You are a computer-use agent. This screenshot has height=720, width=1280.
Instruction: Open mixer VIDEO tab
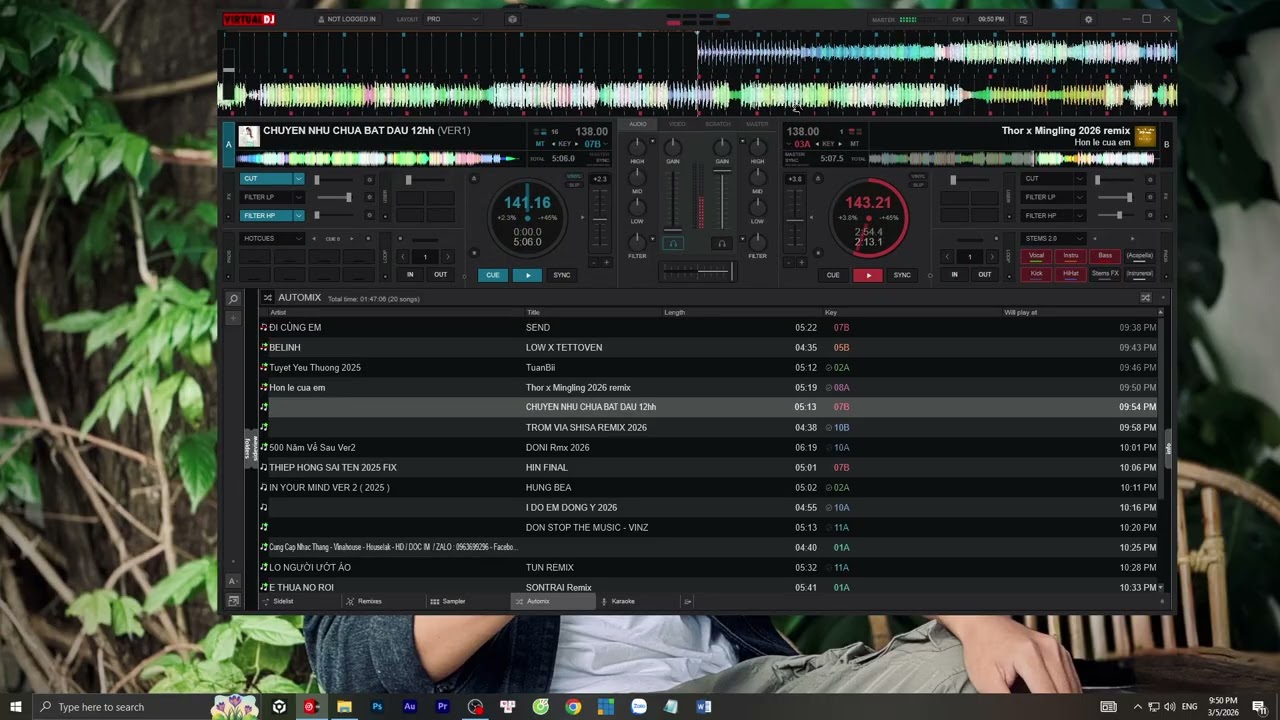click(x=677, y=124)
